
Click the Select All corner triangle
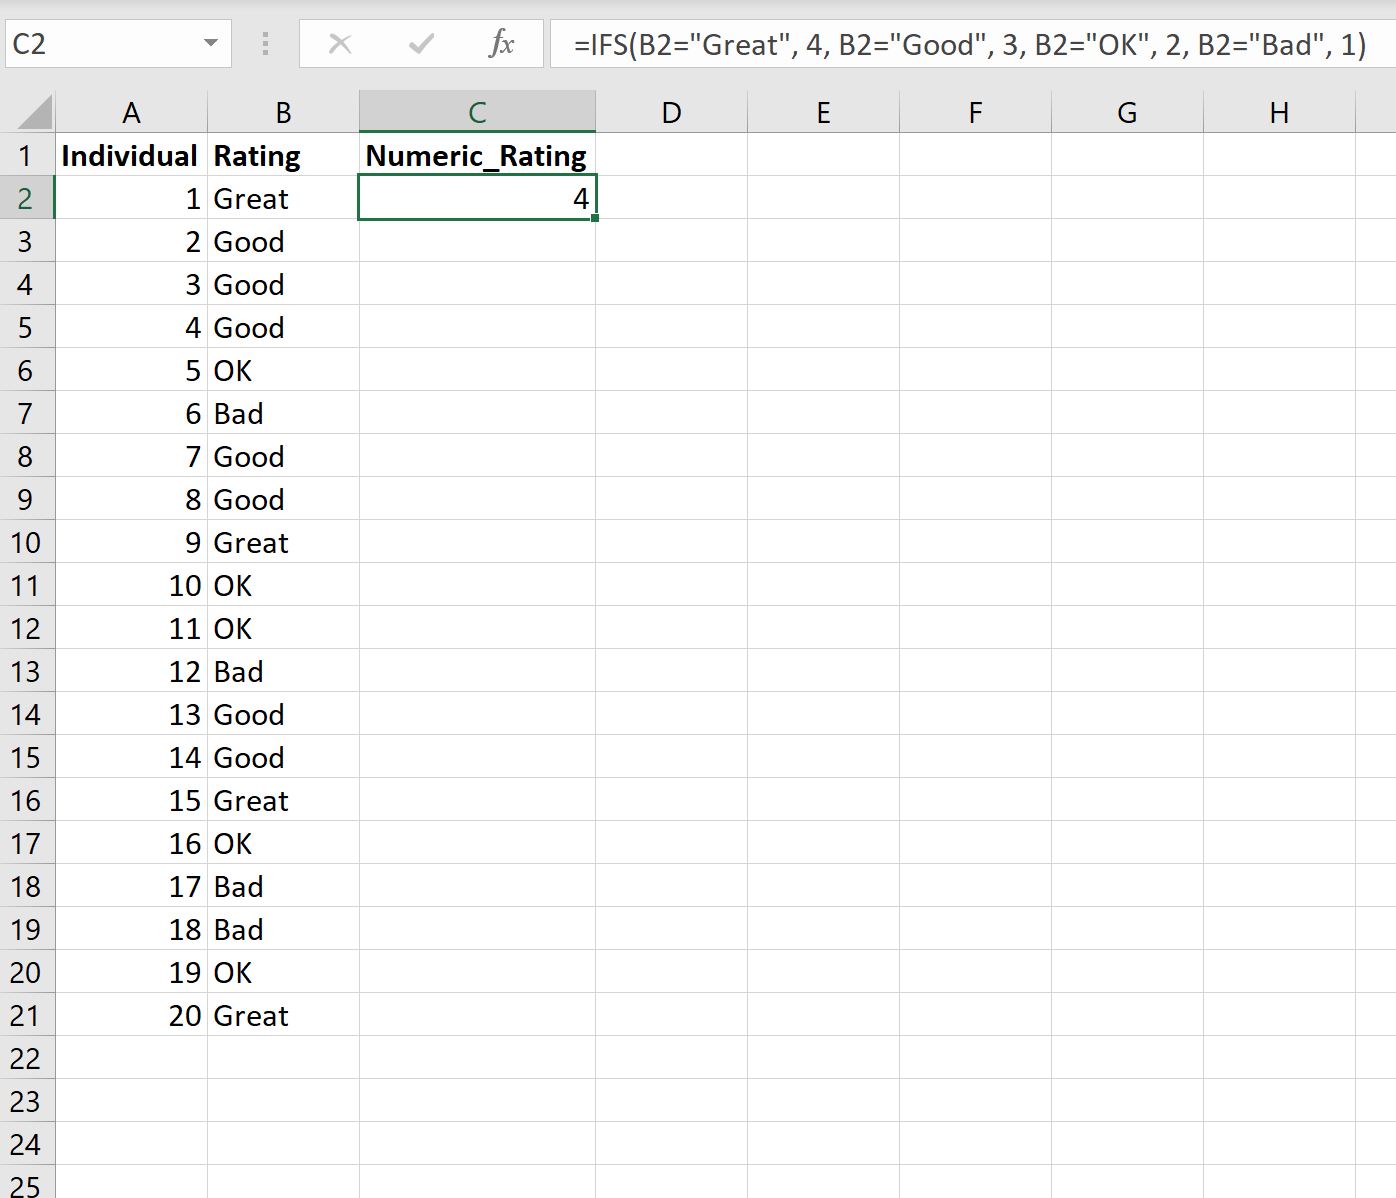tap(34, 113)
